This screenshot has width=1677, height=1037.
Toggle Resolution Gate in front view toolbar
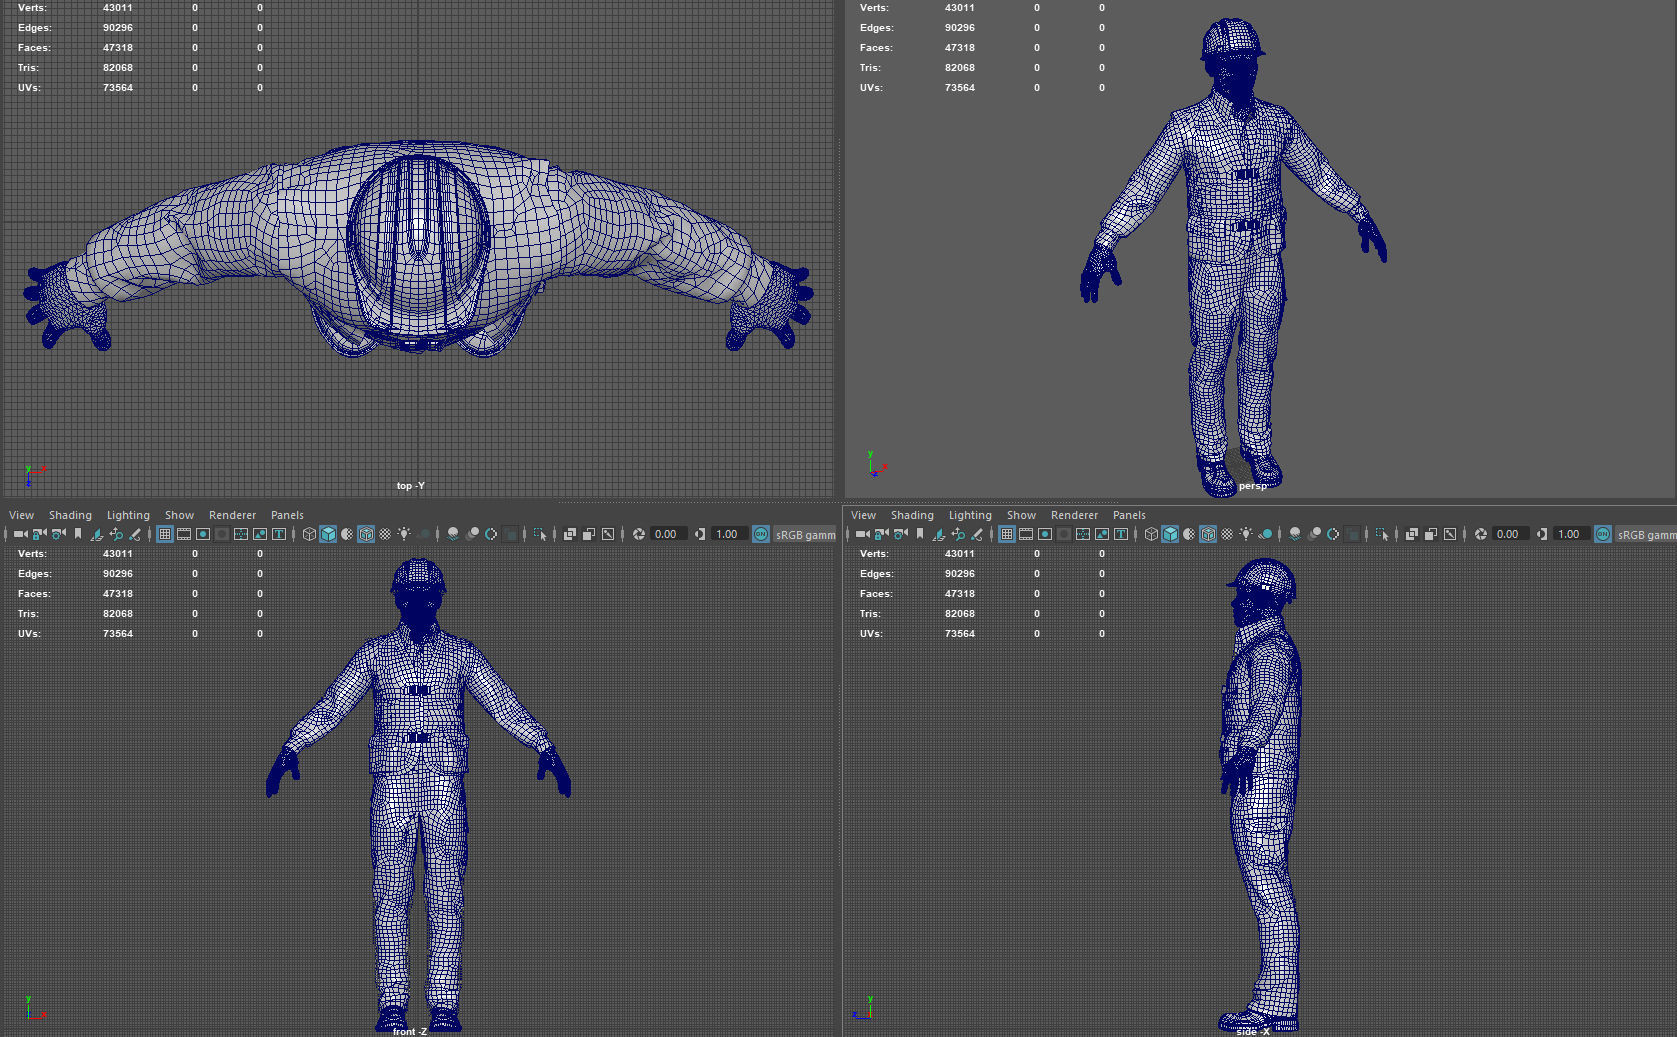coord(203,534)
